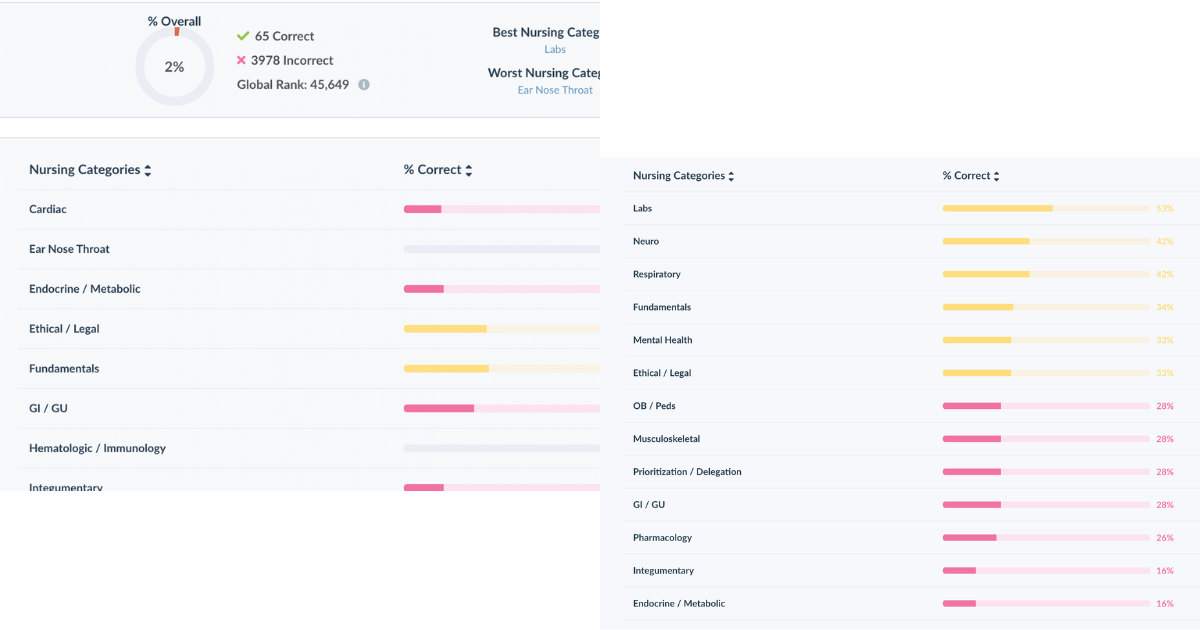This screenshot has width=1200, height=630.
Task: Select the Respiratory category row
Action: pyautogui.click(x=656, y=274)
